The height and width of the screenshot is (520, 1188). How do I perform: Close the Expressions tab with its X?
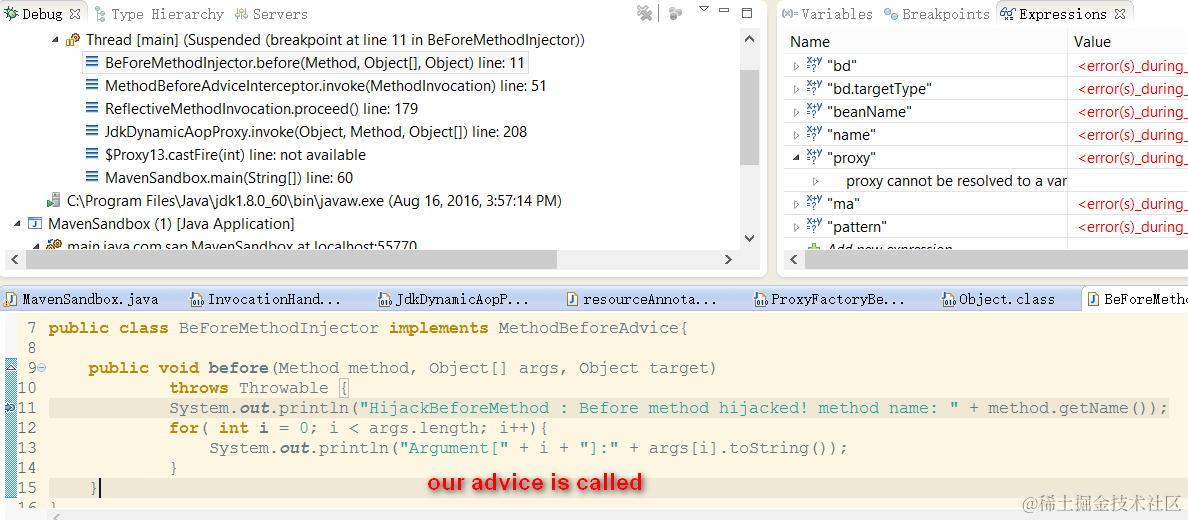point(1121,14)
